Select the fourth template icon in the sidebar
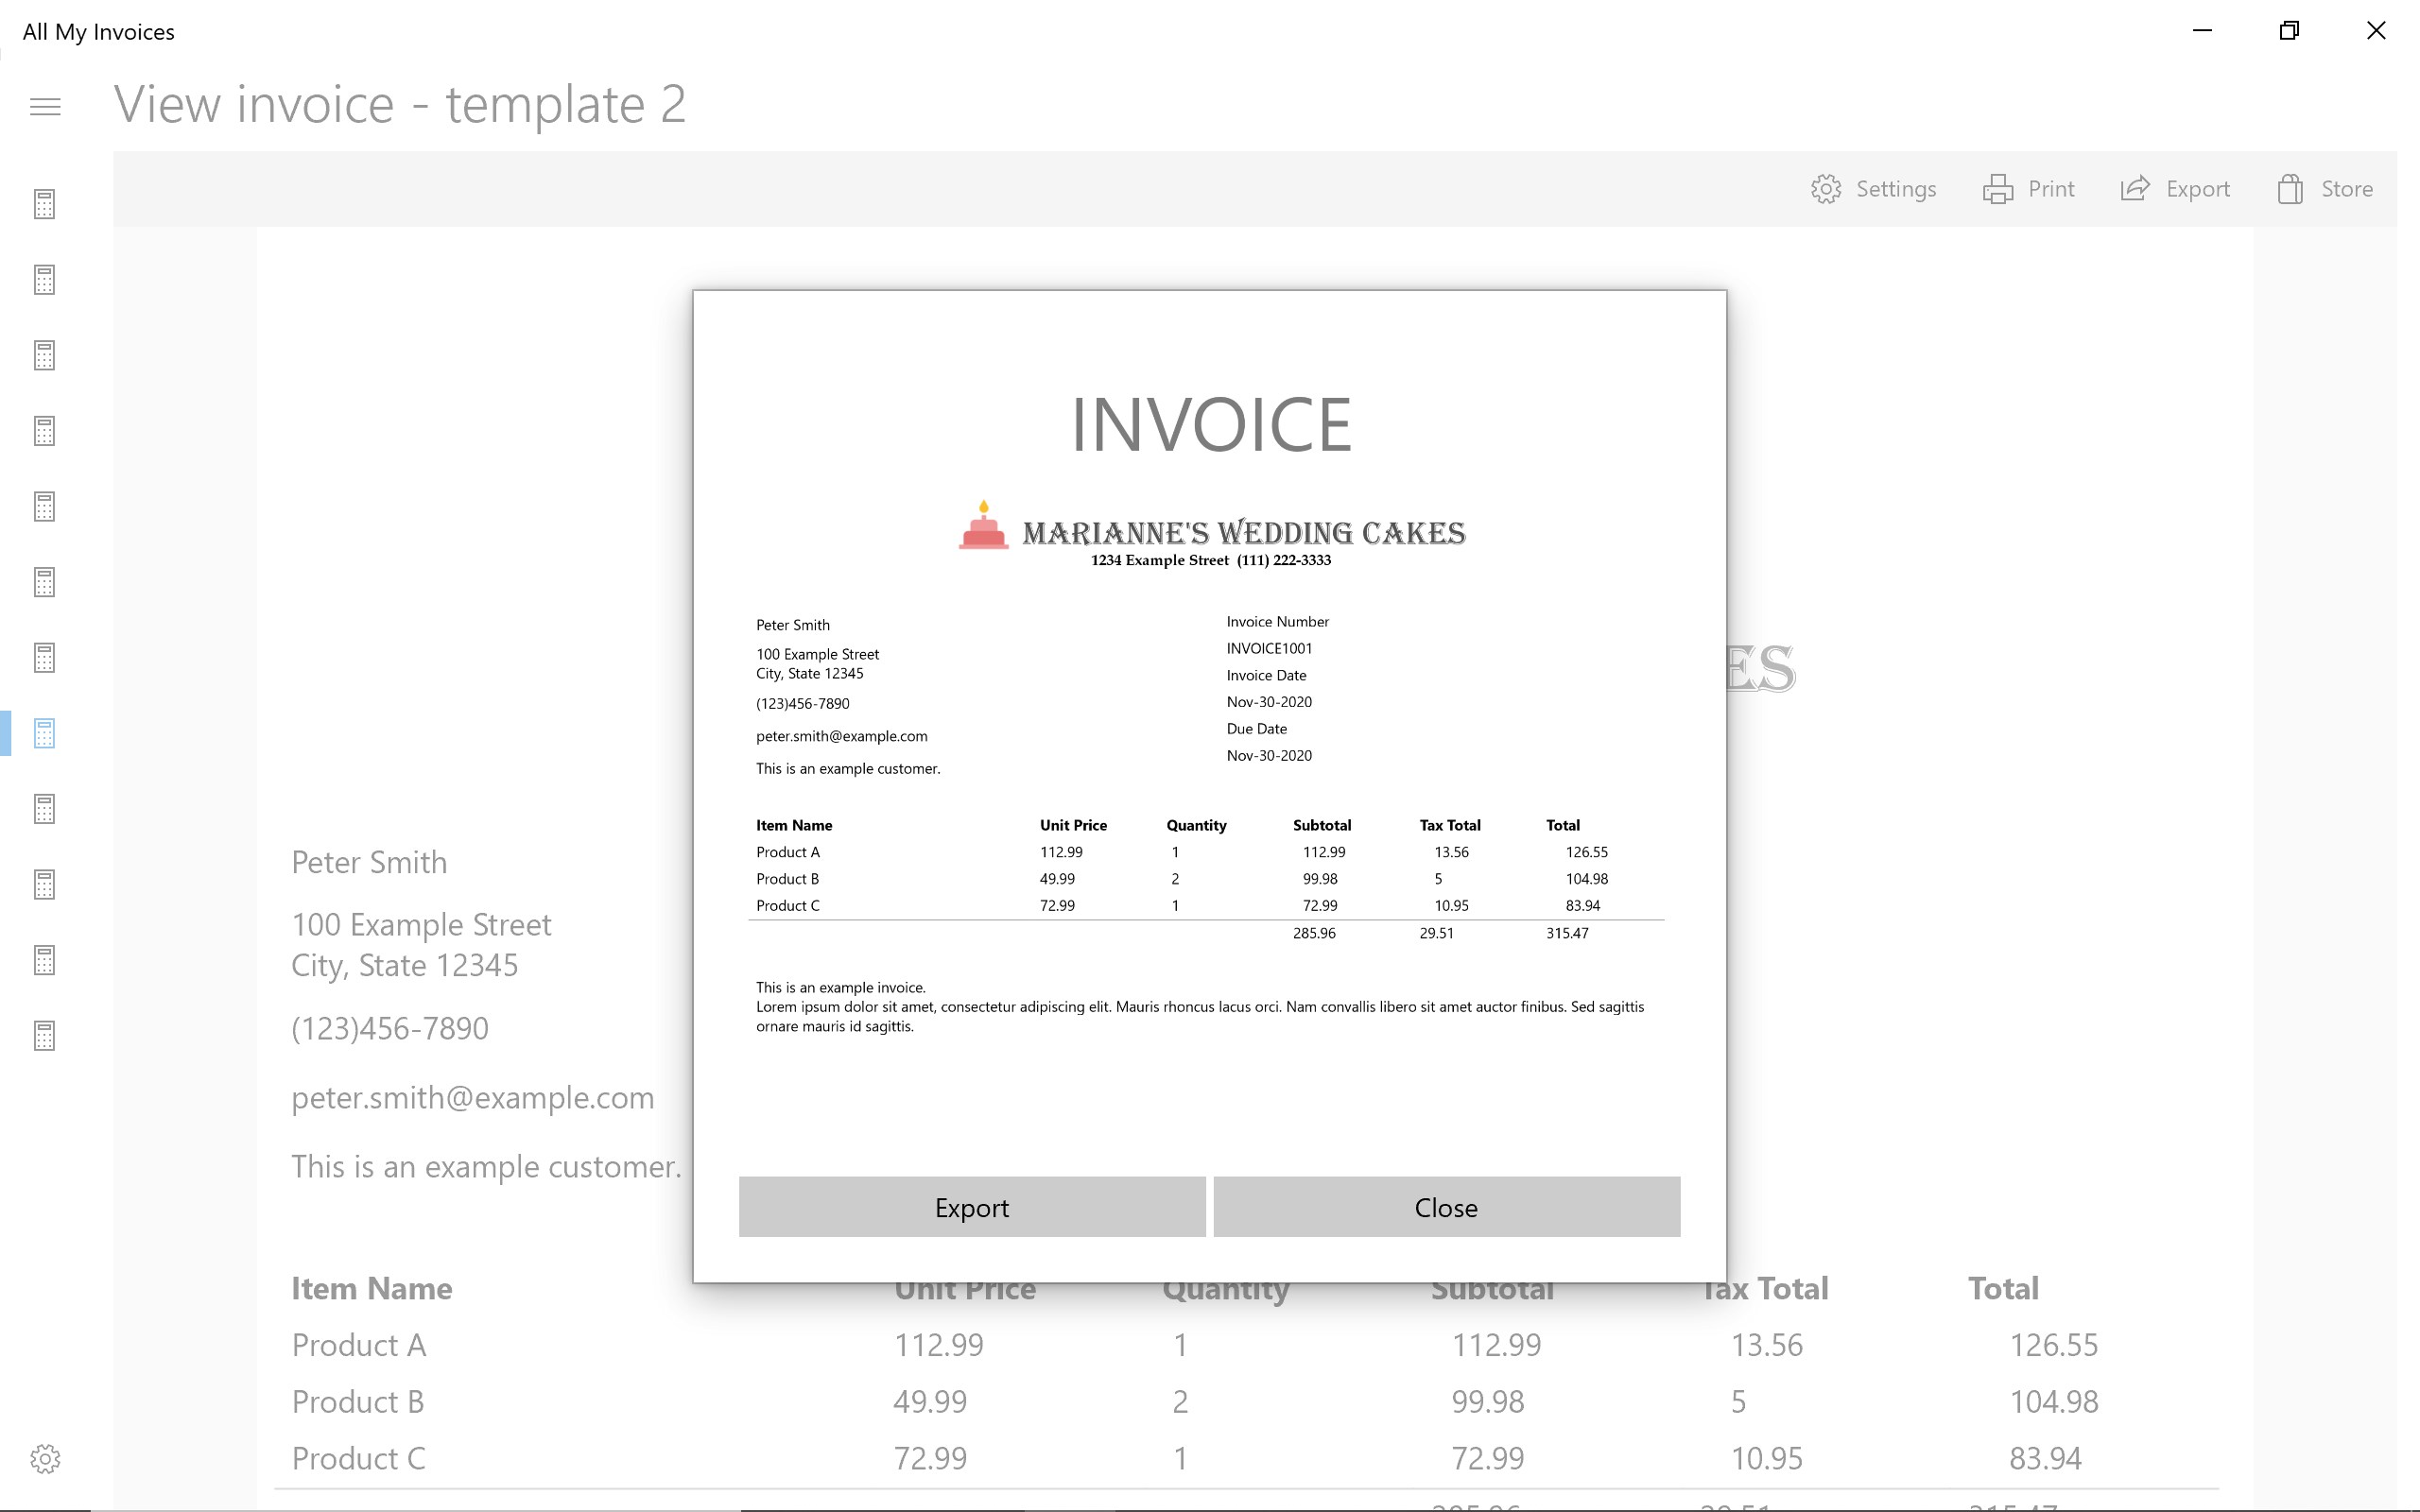The image size is (2420, 1512). 44,431
